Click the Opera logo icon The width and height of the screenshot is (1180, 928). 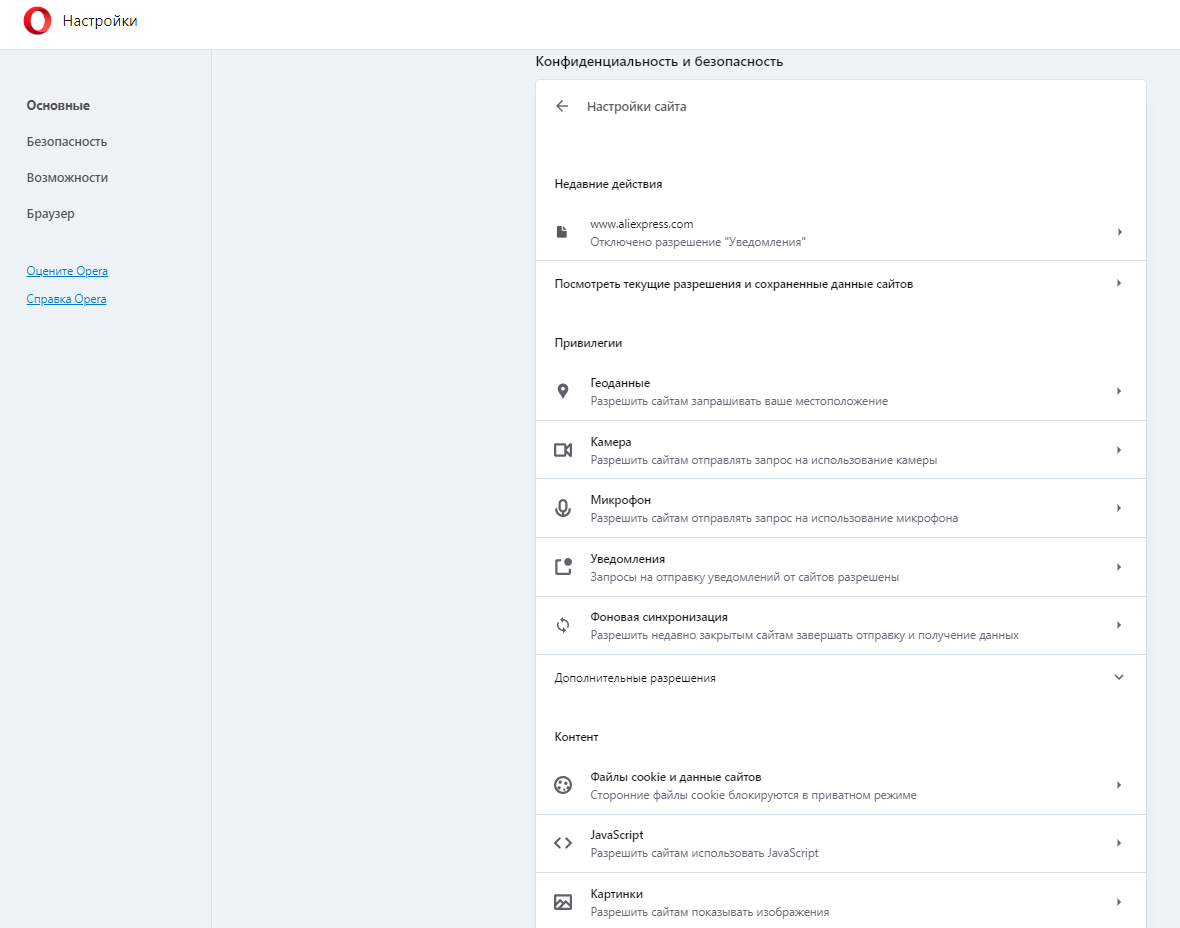tap(38, 21)
